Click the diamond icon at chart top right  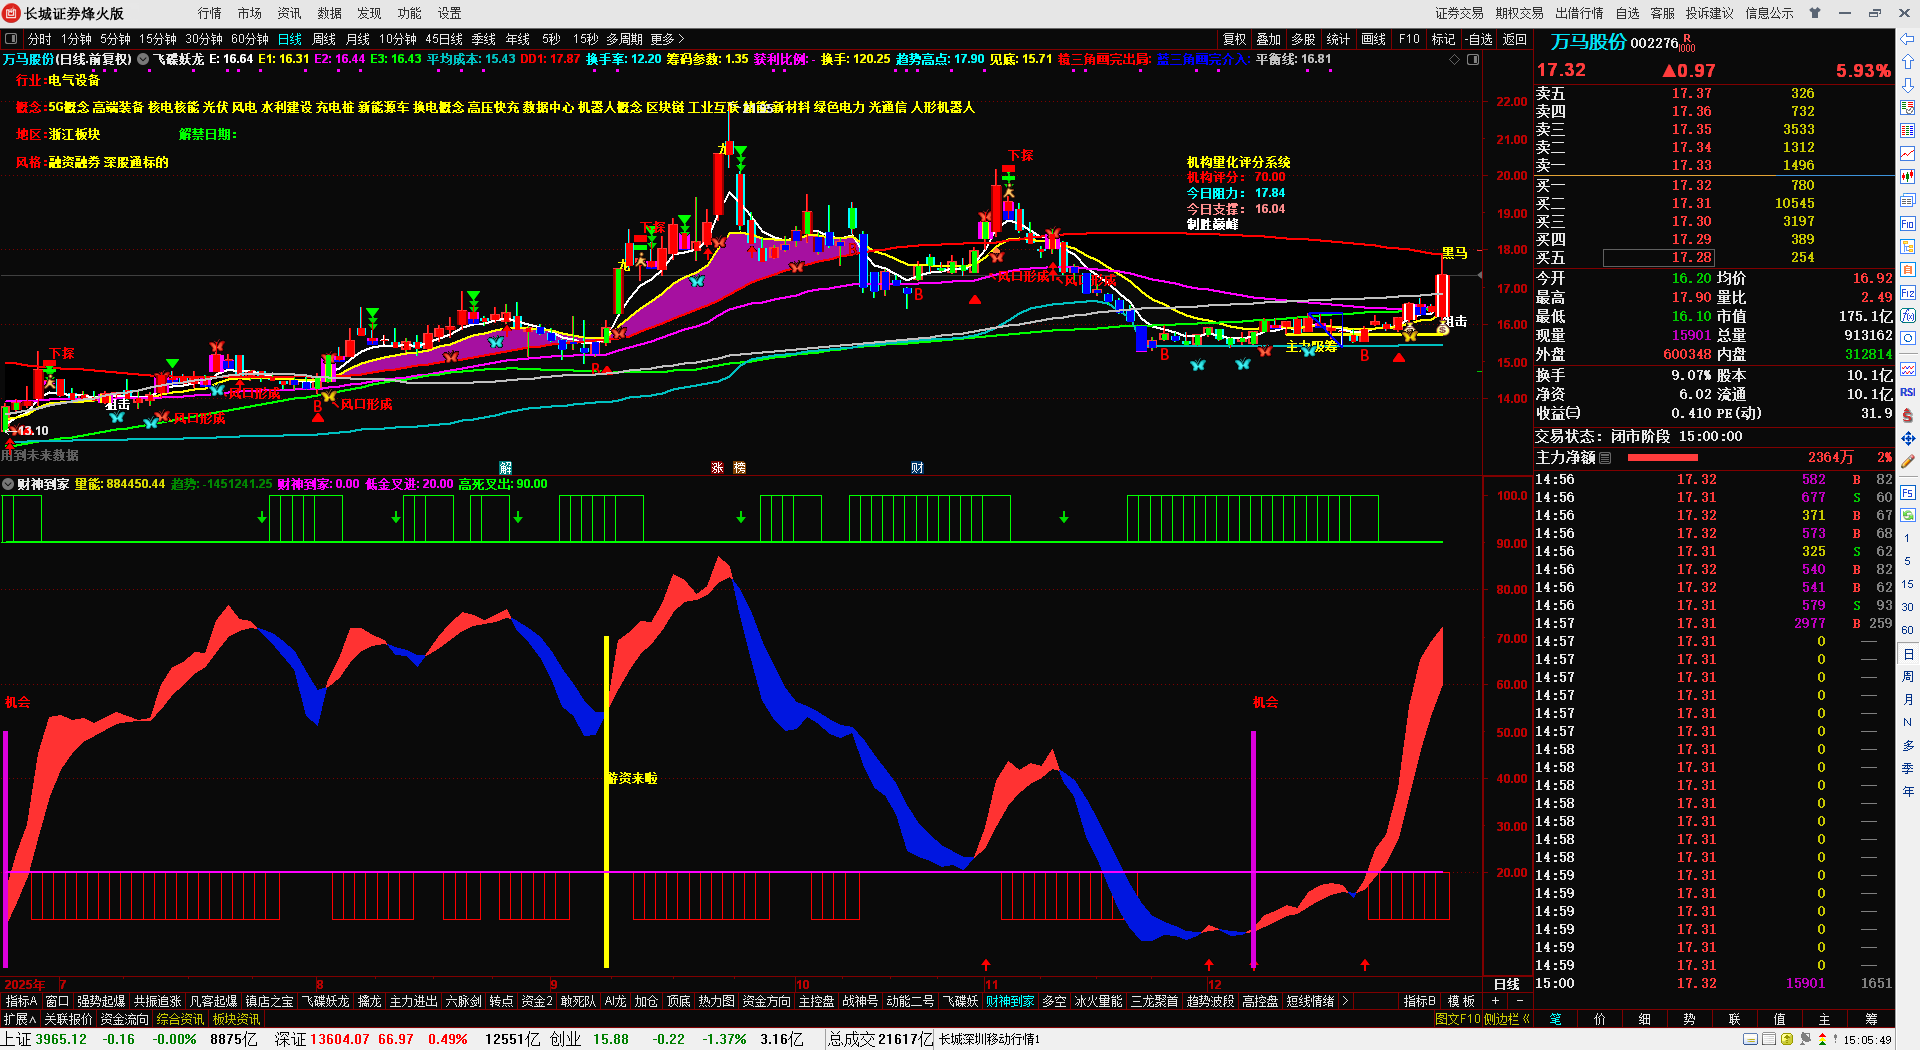[1454, 60]
